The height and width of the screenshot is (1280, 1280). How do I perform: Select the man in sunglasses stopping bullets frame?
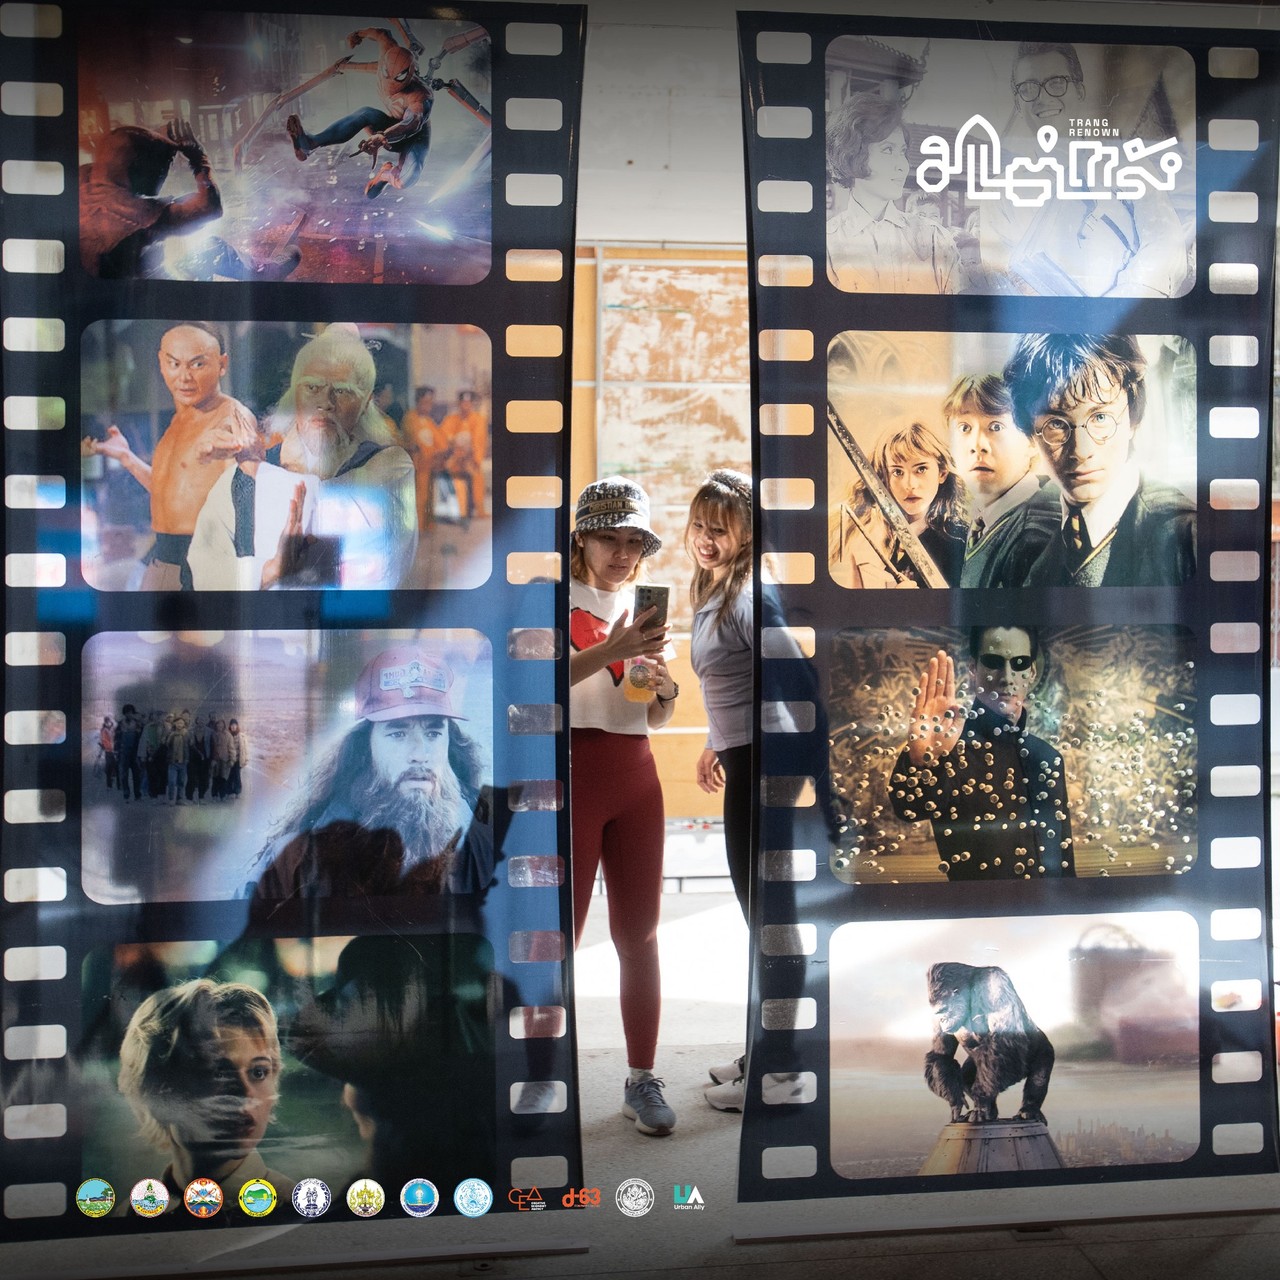click(1013, 755)
